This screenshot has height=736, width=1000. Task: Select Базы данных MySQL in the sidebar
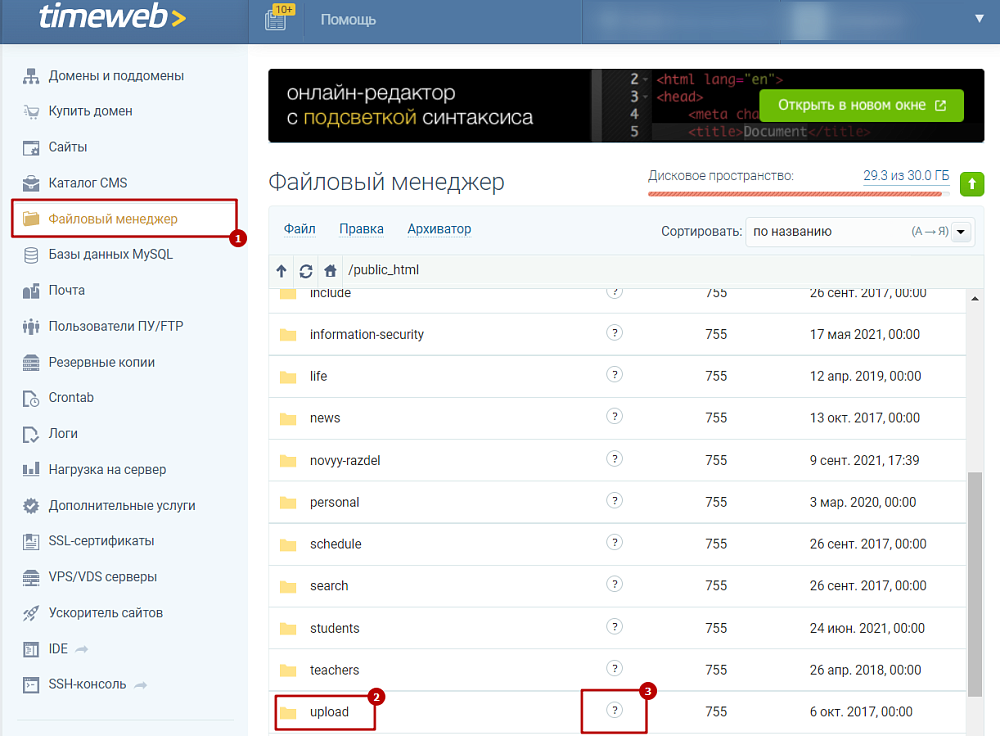110,255
